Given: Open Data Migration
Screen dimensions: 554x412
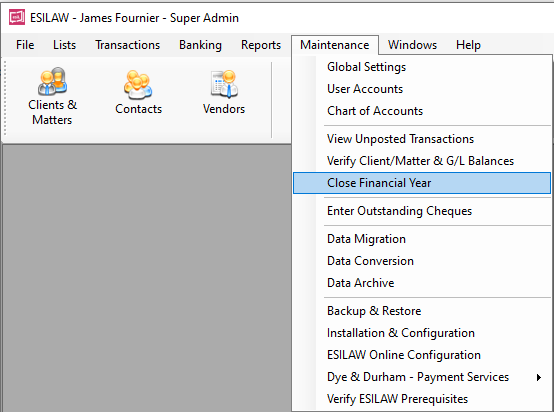Looking at the screenshot, I should (x=422, y=239).
